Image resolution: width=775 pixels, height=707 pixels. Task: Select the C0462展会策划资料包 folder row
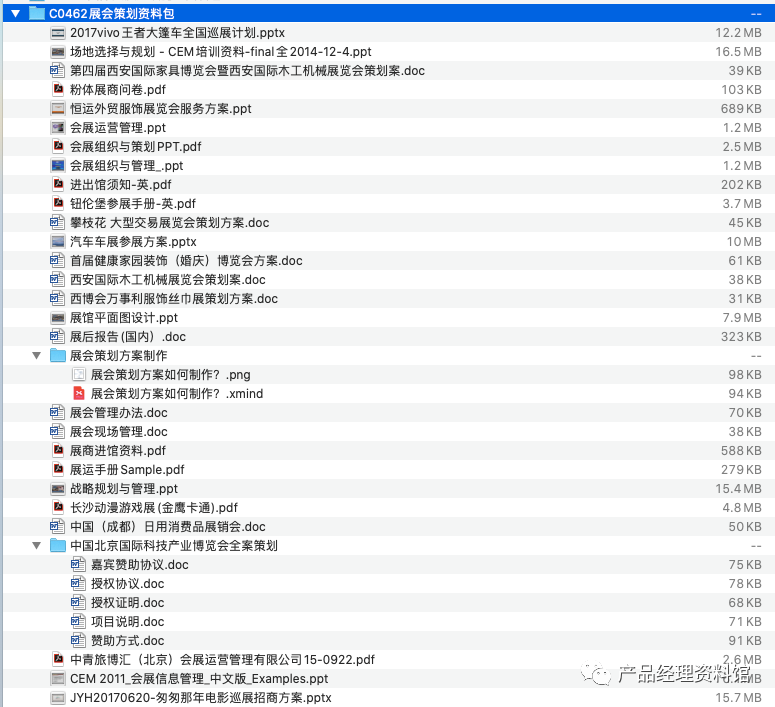pos(388,13)
